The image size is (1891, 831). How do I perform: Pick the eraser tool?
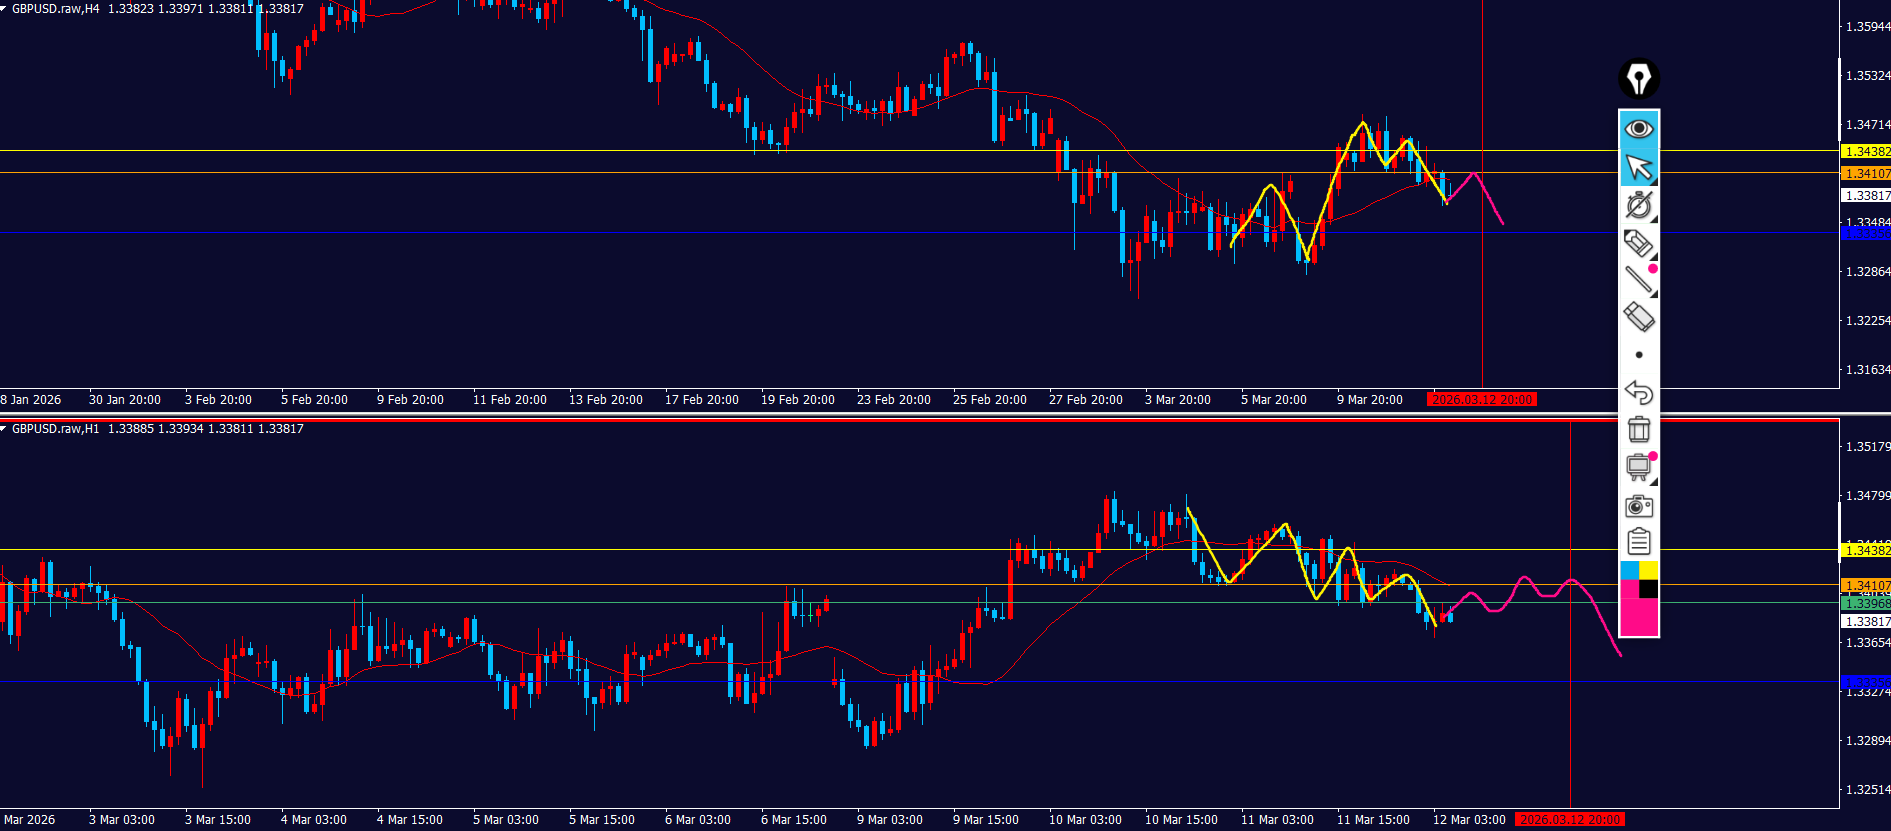[1638, 317]
